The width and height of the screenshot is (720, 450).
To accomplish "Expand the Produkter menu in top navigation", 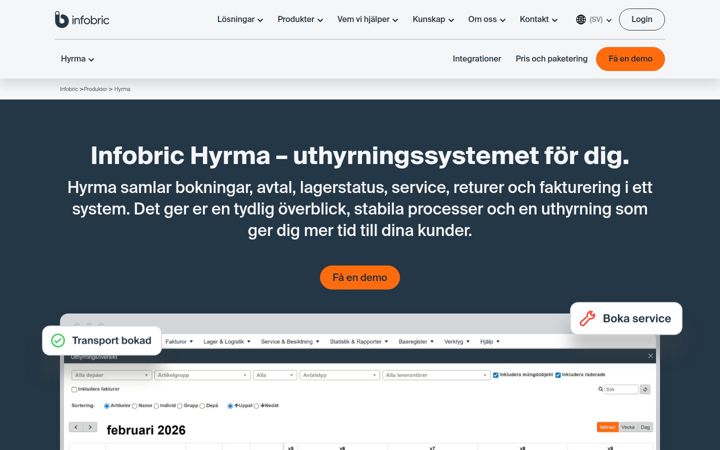I will [x=300, y=19].
